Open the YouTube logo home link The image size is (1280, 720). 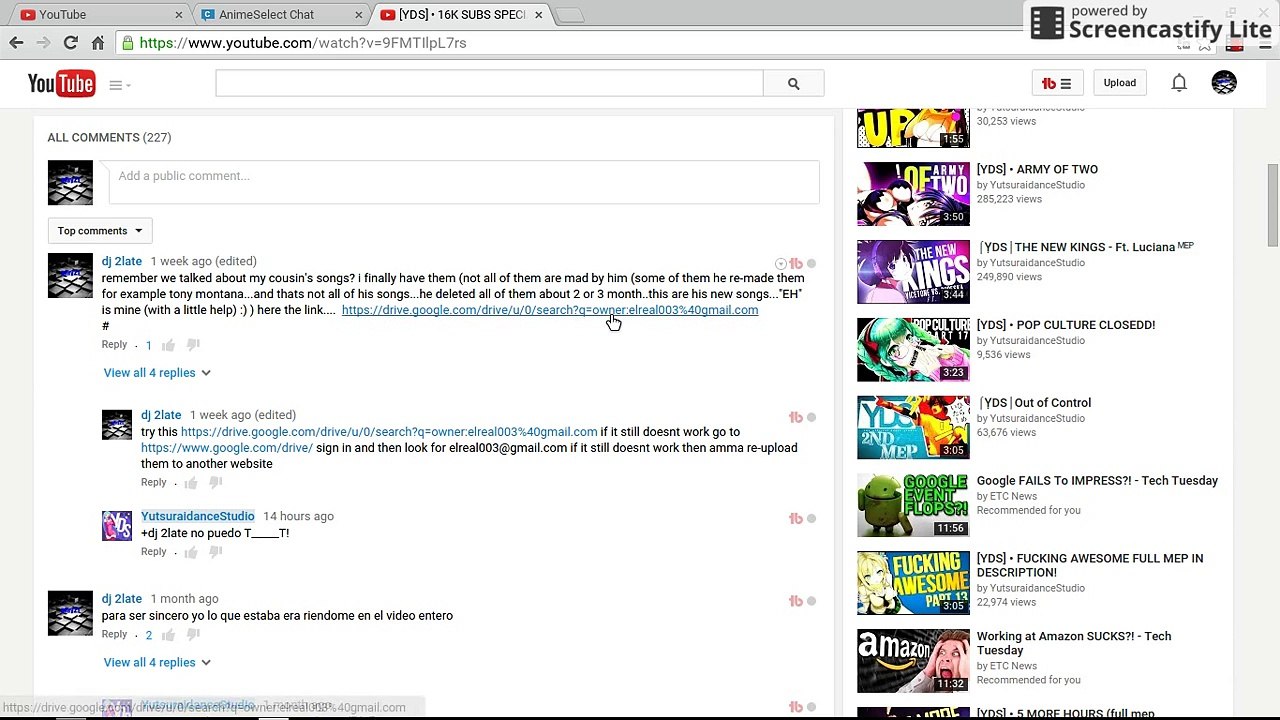(x=61, y=84)
